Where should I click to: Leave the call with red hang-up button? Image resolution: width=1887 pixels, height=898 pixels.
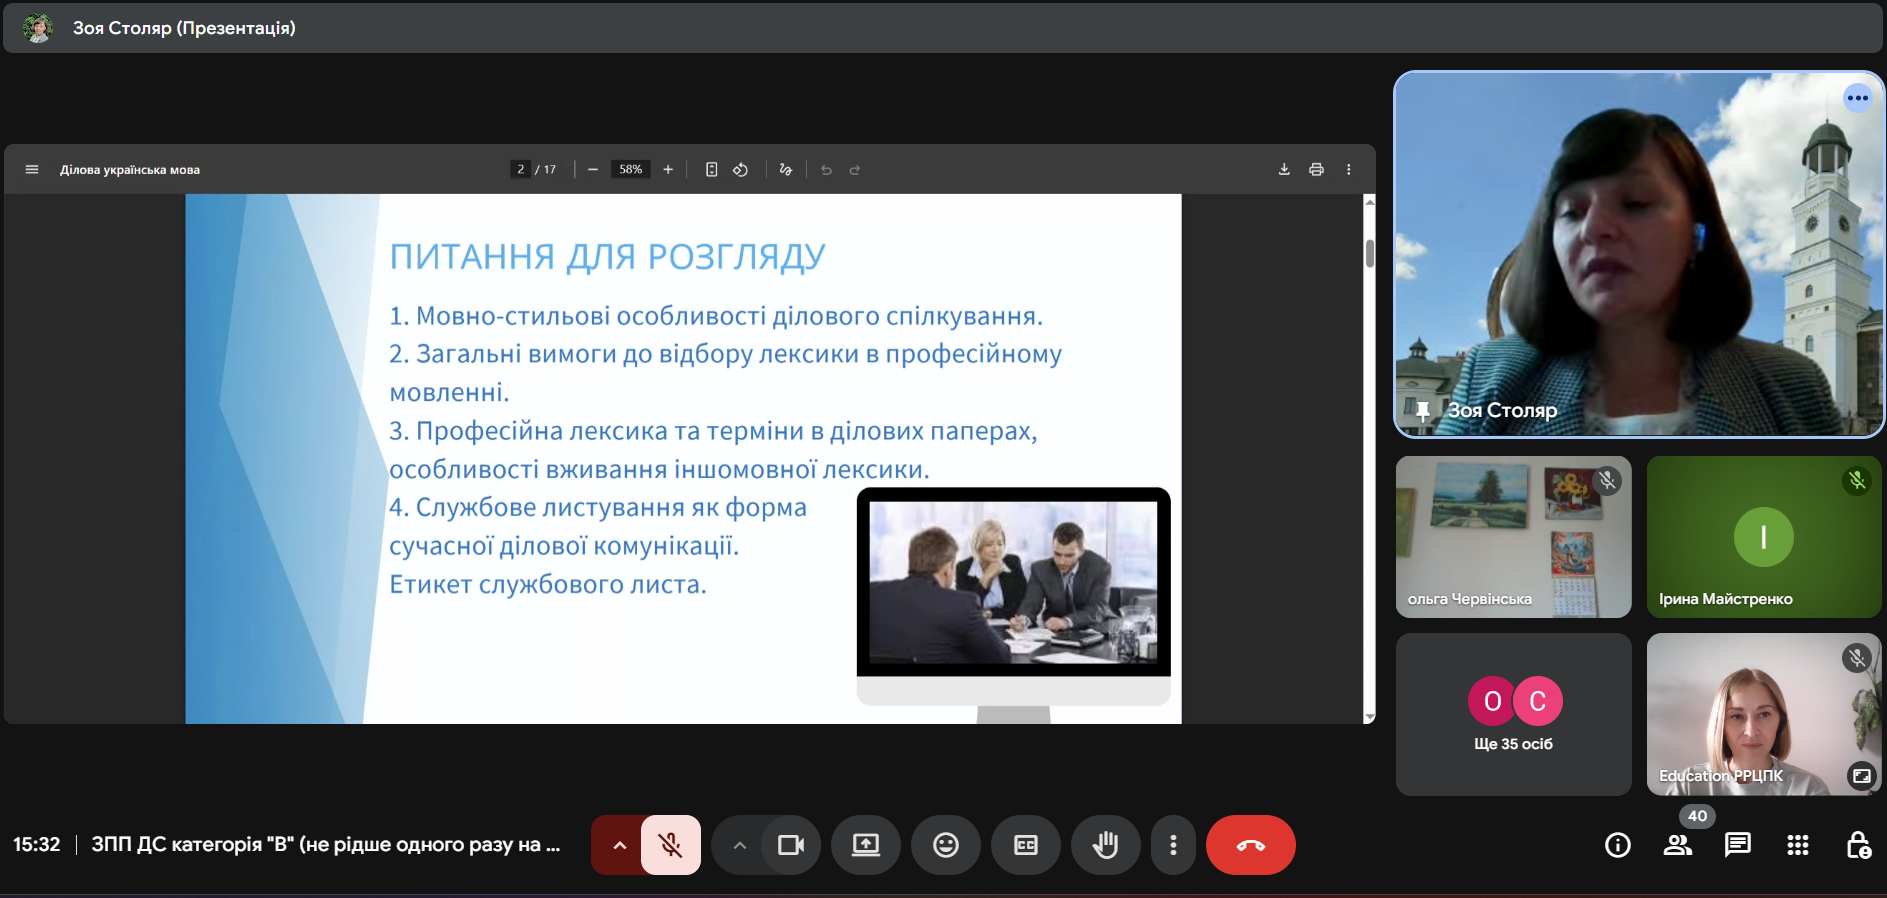(x=1250, y=845)
